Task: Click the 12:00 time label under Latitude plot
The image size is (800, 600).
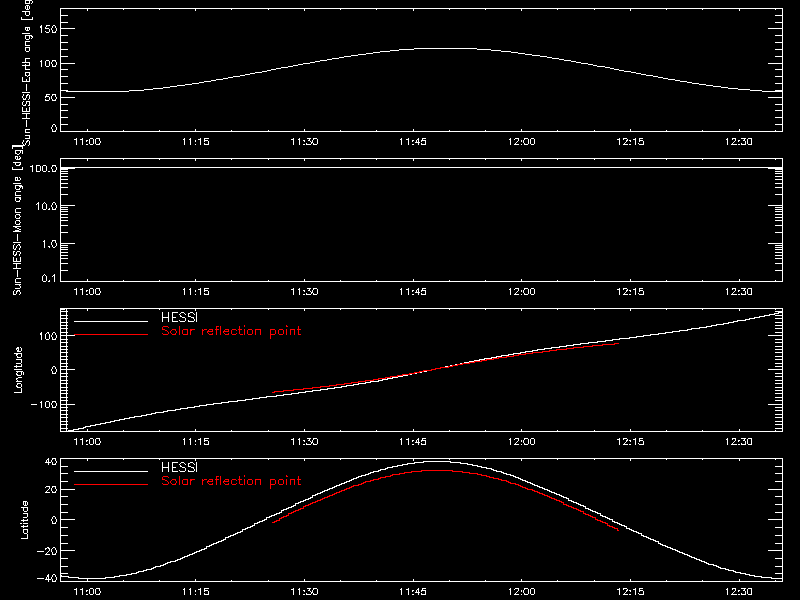Action: click(x=521, y=591)
